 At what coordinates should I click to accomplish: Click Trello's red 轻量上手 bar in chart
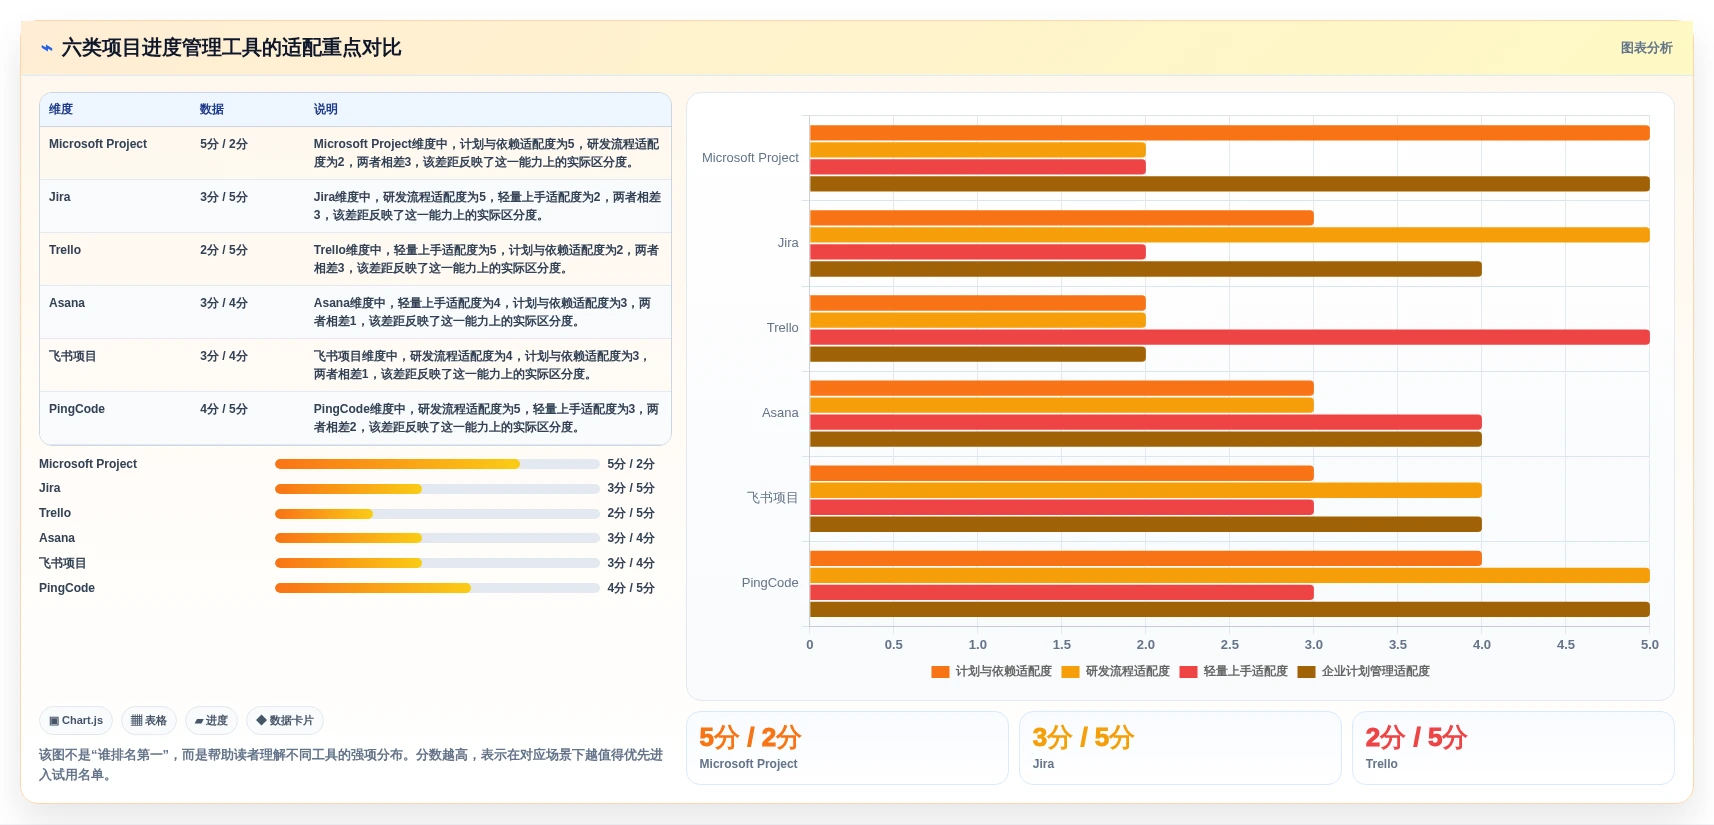[1229, 337]
